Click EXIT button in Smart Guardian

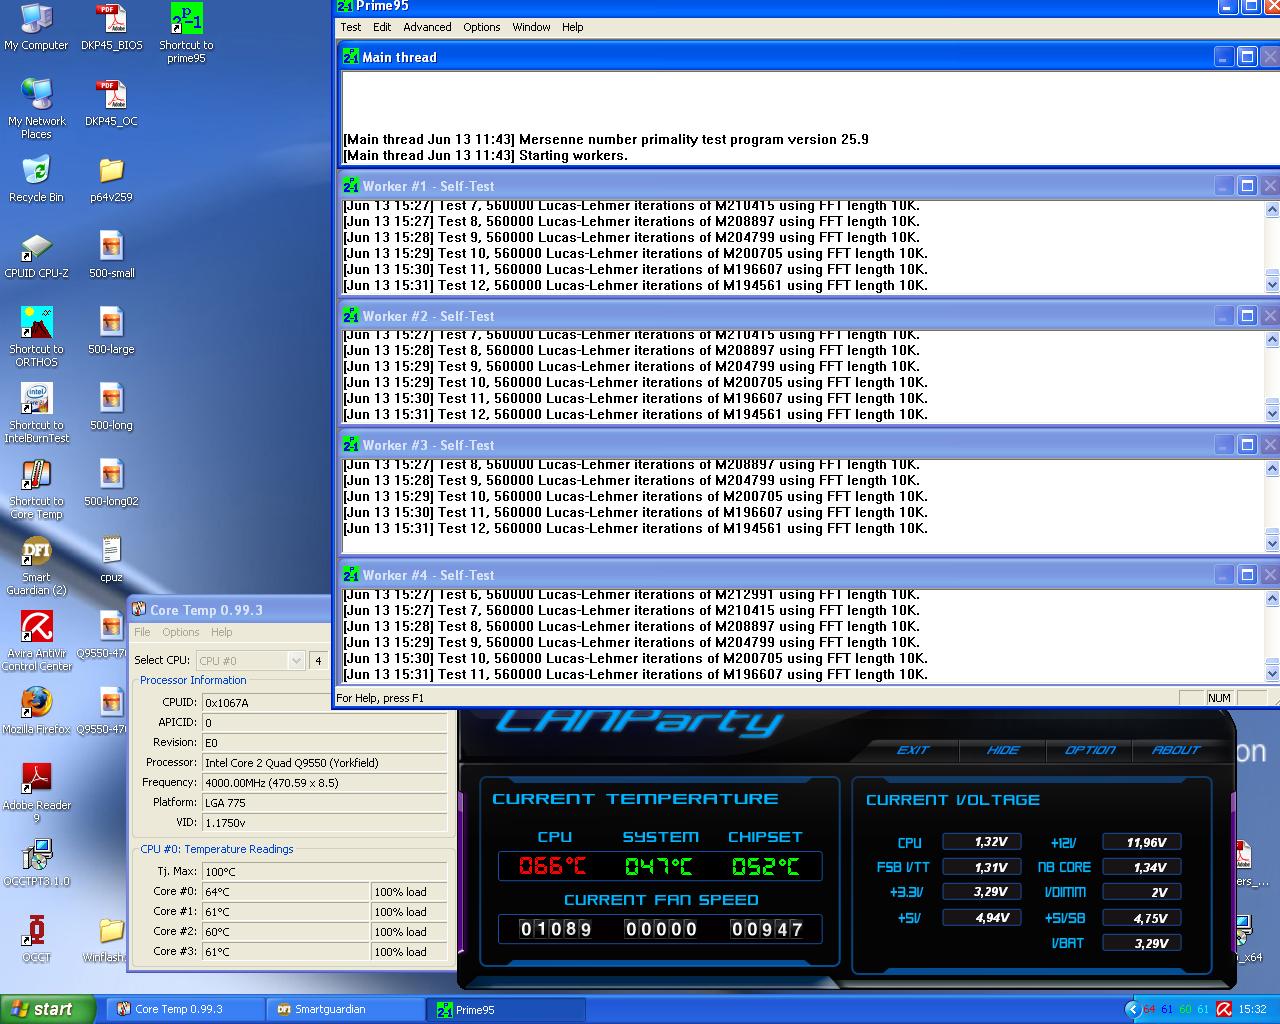click(913, 750)
